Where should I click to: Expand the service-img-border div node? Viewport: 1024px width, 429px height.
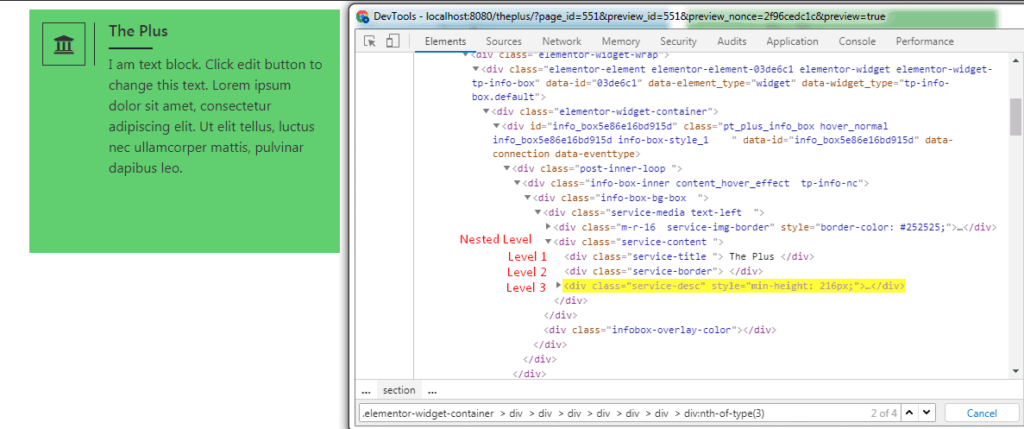click(548, 227)
